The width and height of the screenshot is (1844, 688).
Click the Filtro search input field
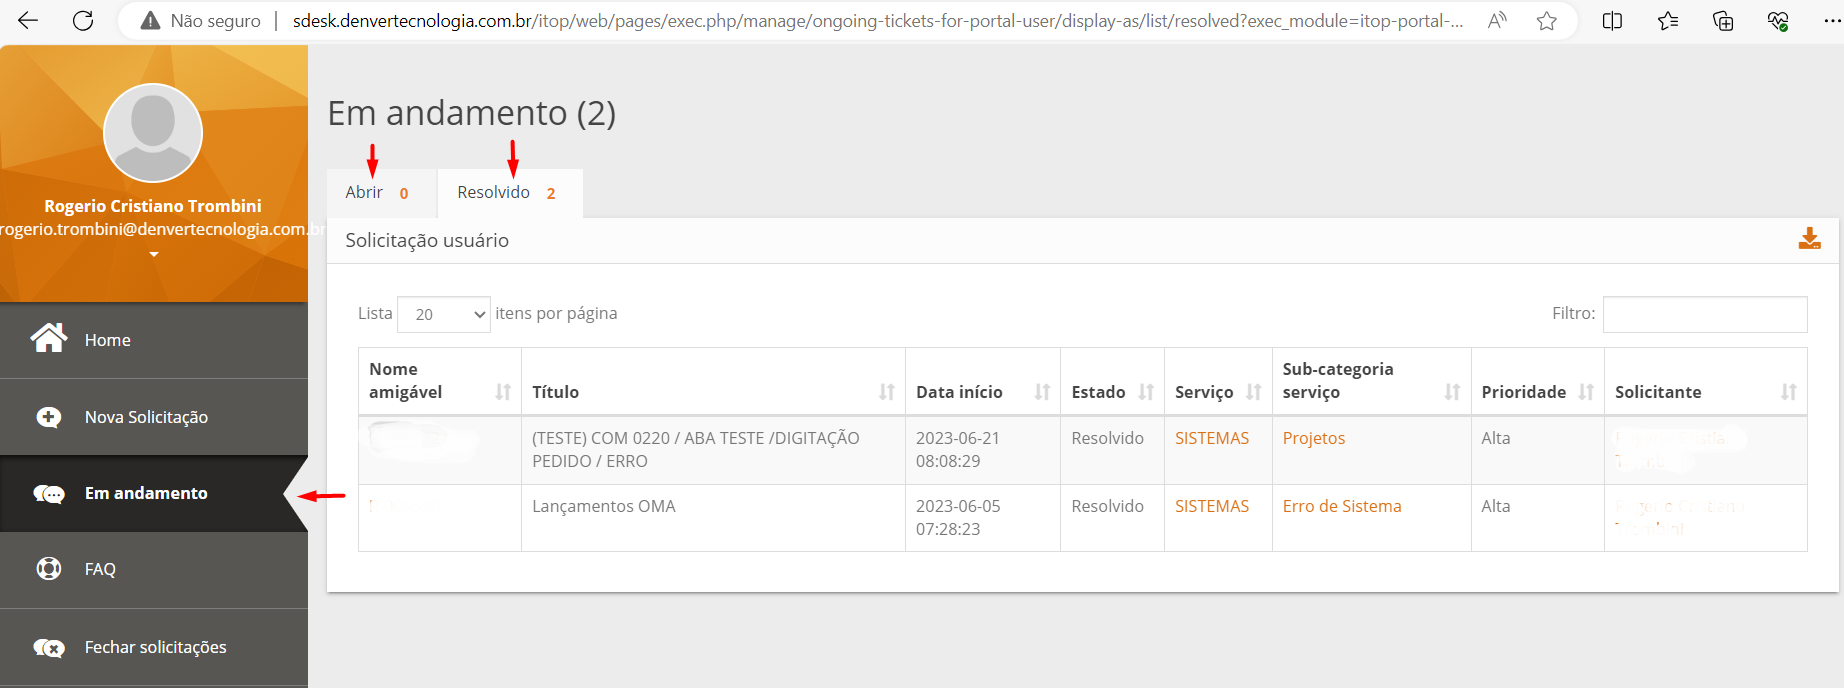pos(1704,314)
